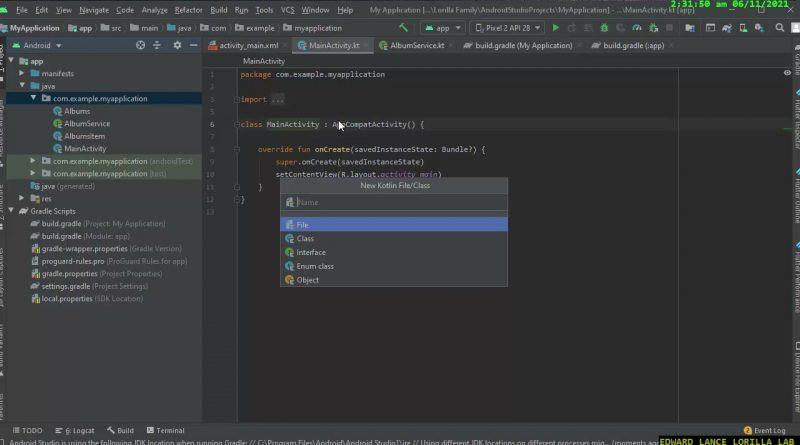Expand com.example.myapplication (test) package
The image size is (800, 445).
click(33, 174)
